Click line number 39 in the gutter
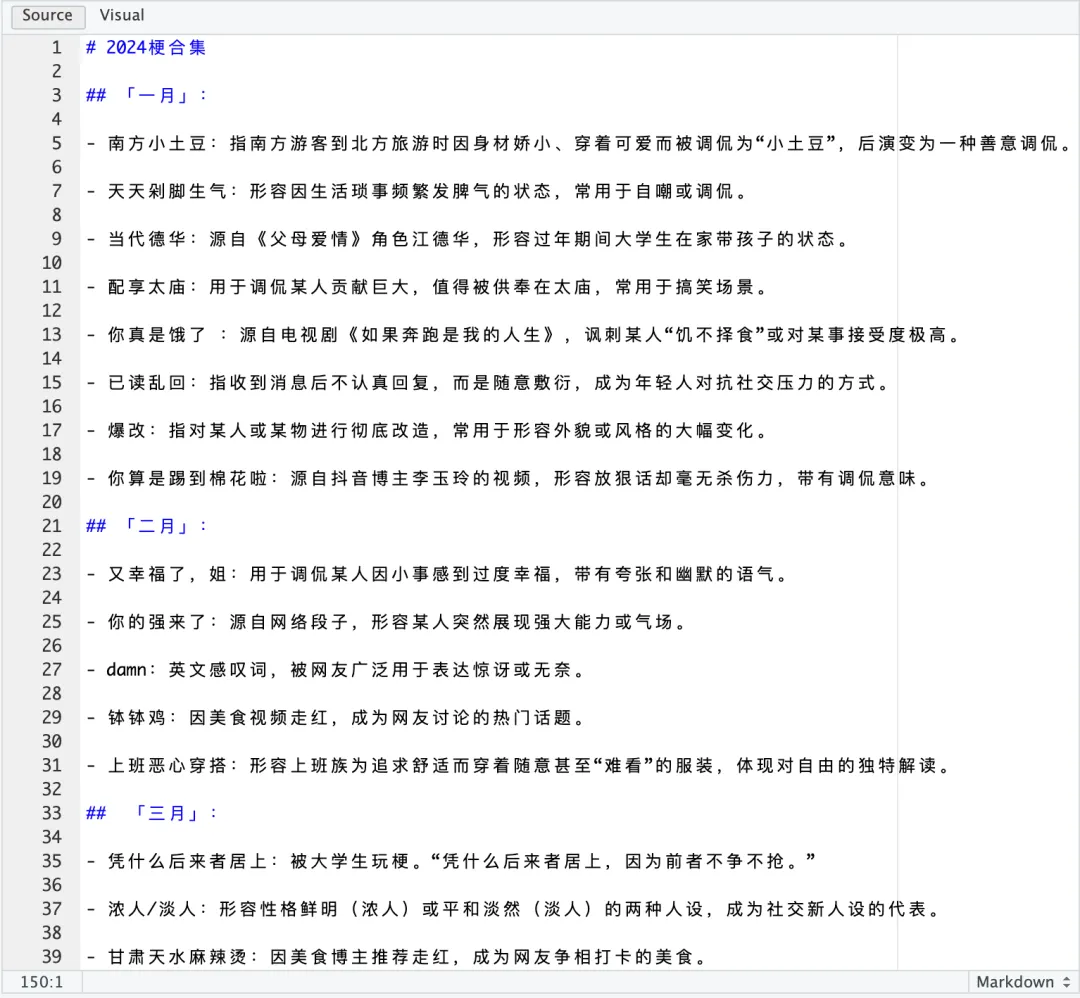1080x998 pixels. click(x=52, y=957)
